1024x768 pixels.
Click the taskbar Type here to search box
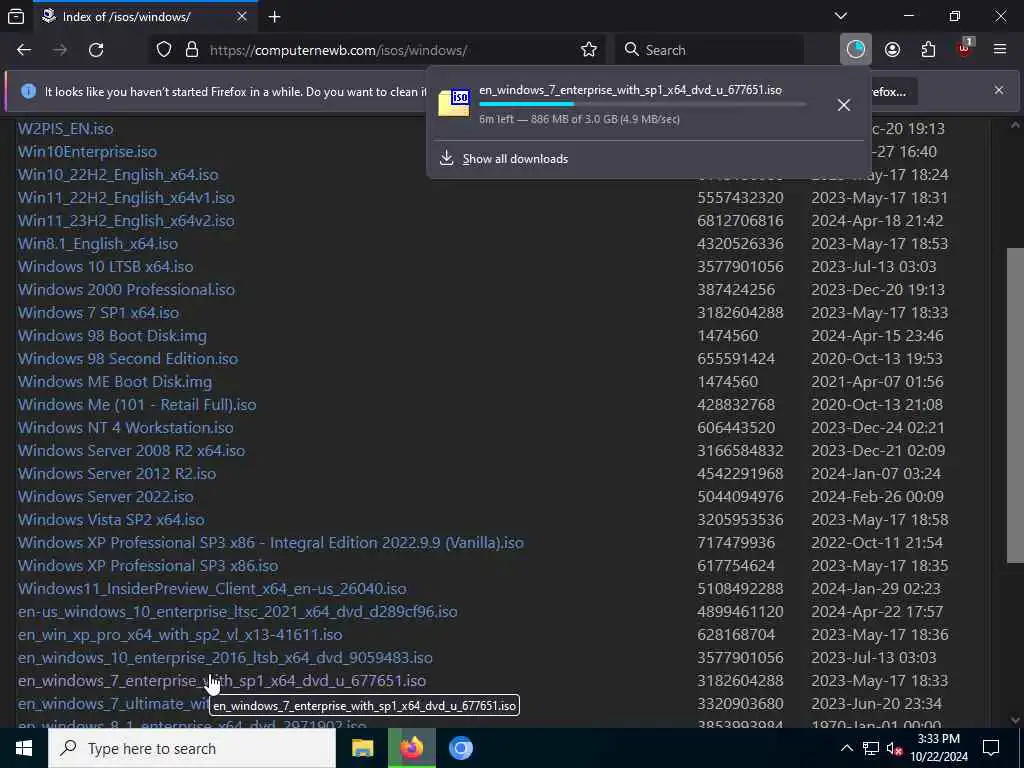click(192, 748)
